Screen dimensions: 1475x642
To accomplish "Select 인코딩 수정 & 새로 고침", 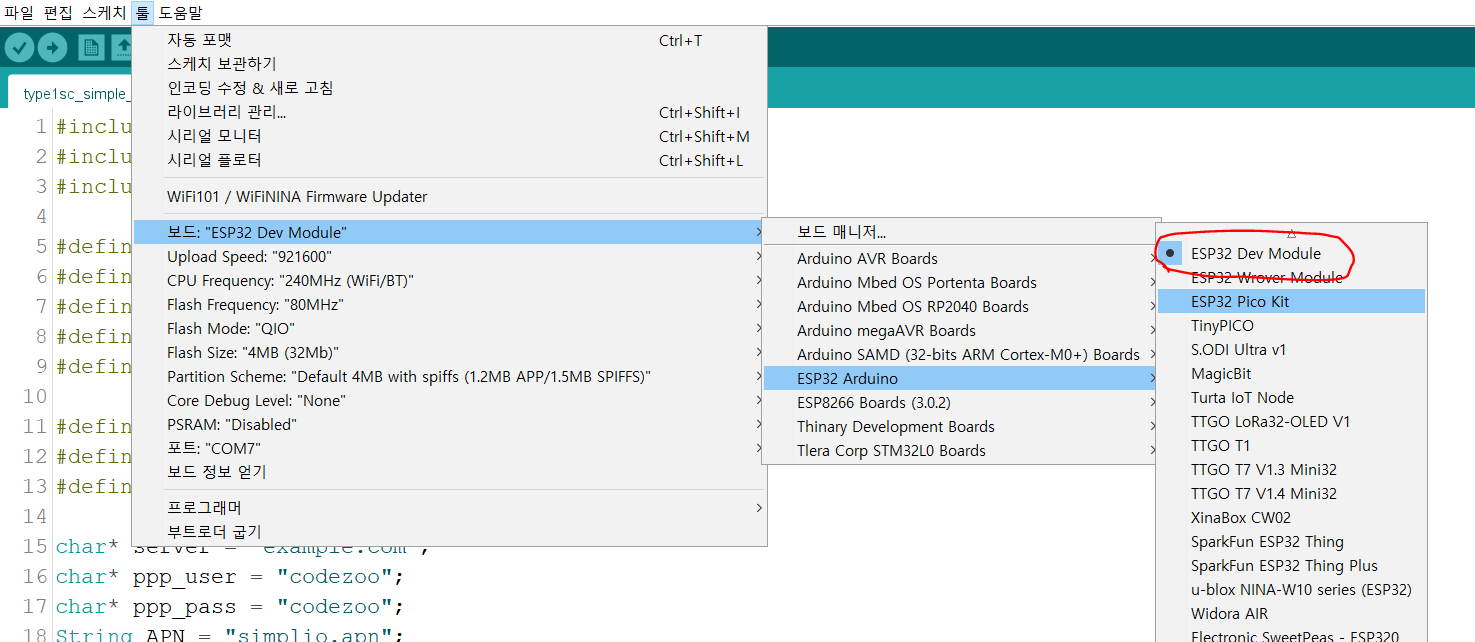I will tap(449, 88).
